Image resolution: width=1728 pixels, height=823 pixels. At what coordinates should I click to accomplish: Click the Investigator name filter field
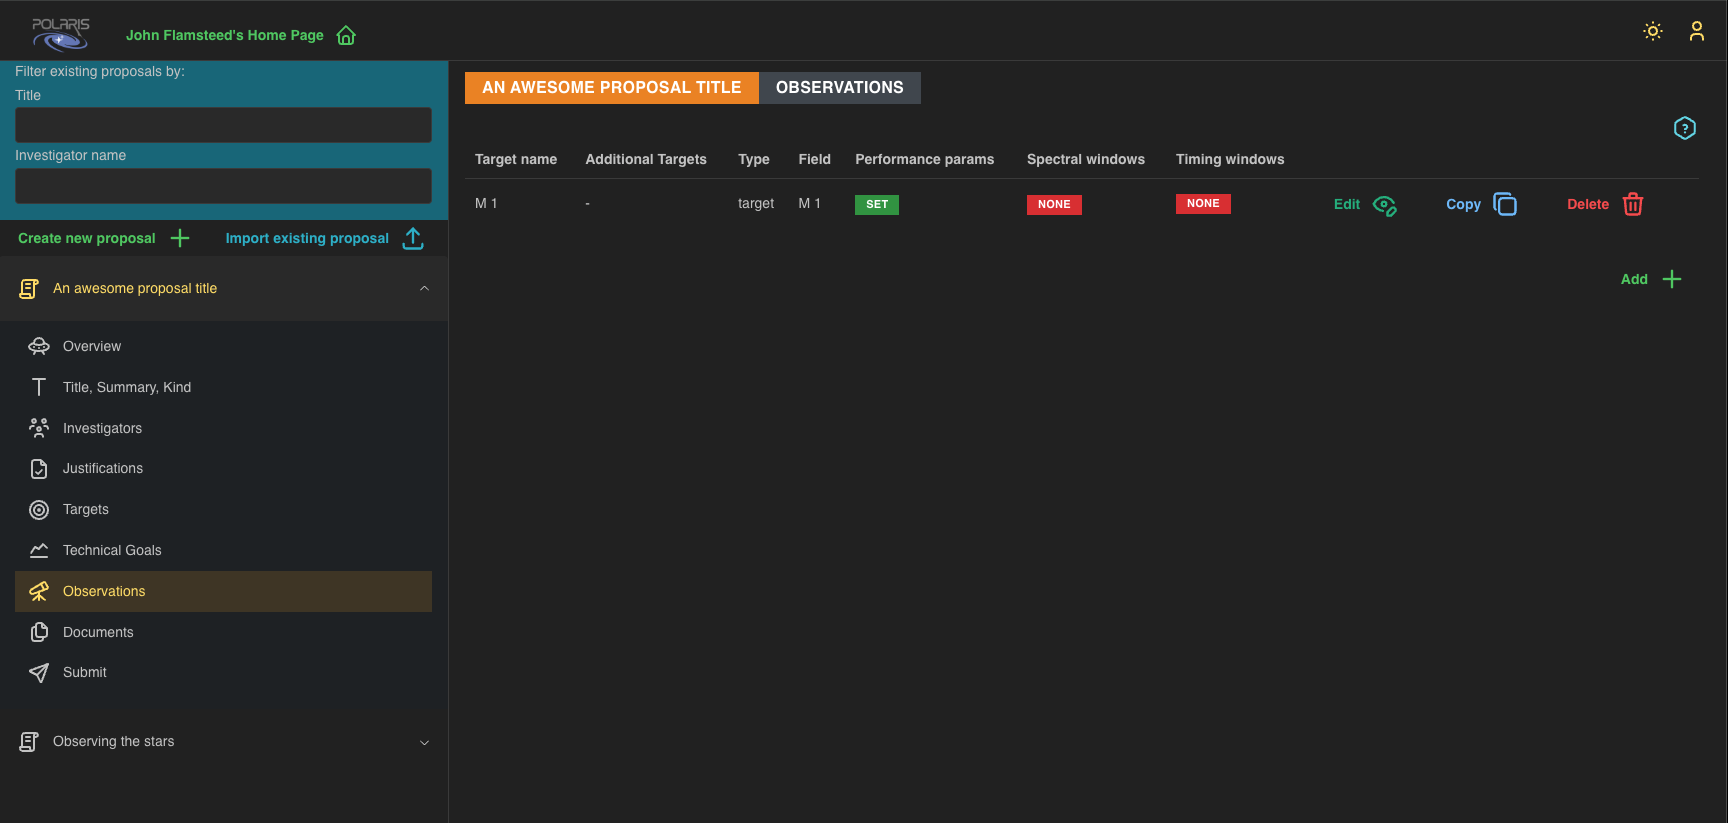point(223,186)
